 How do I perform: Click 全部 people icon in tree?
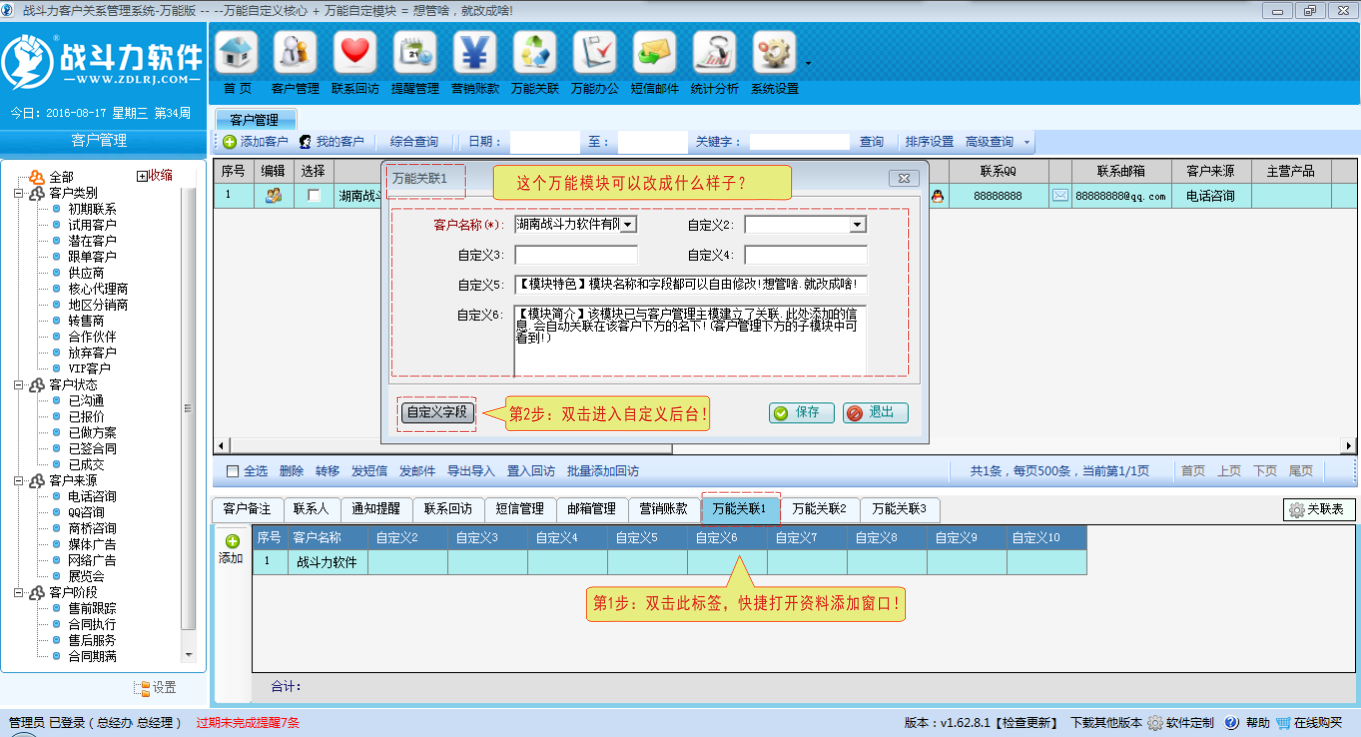[x=36, y=177]
